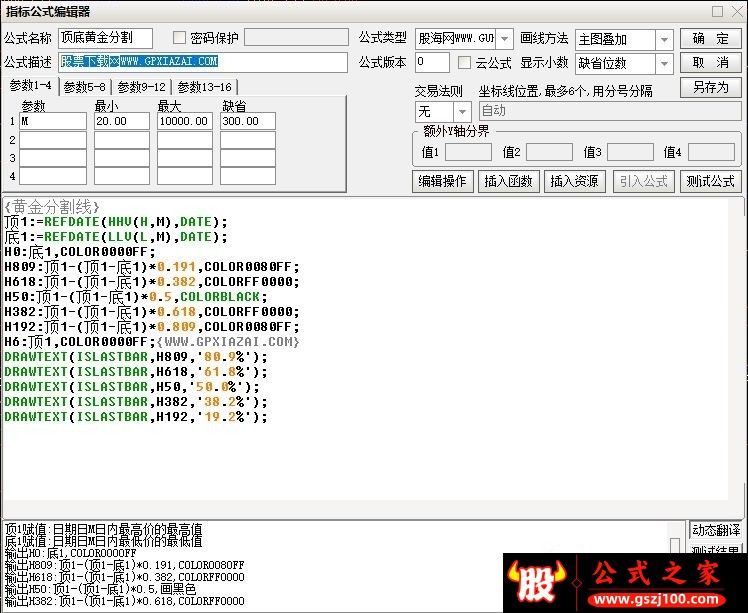Select the 动态翻译 dynamic translation tab
Viewport: 748px width, 613px height.
pos(716,530)
